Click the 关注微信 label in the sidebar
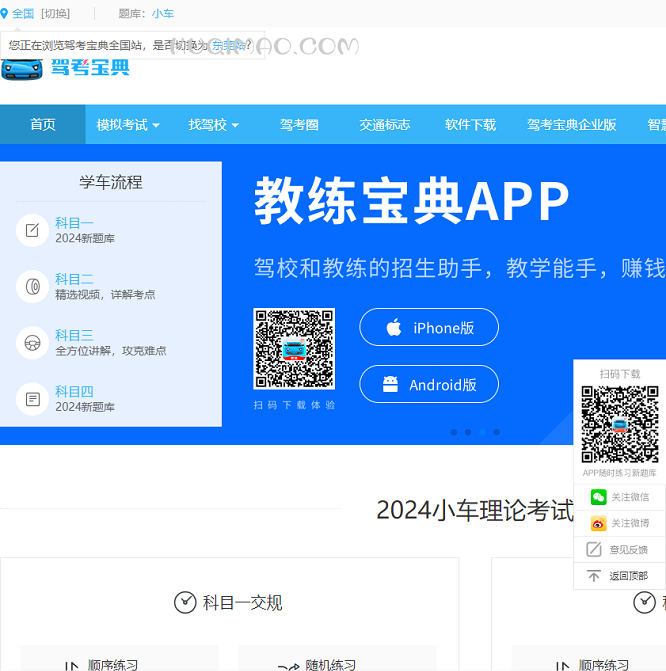This screenshot has height=671, width=666. click(x=630, y=497)
